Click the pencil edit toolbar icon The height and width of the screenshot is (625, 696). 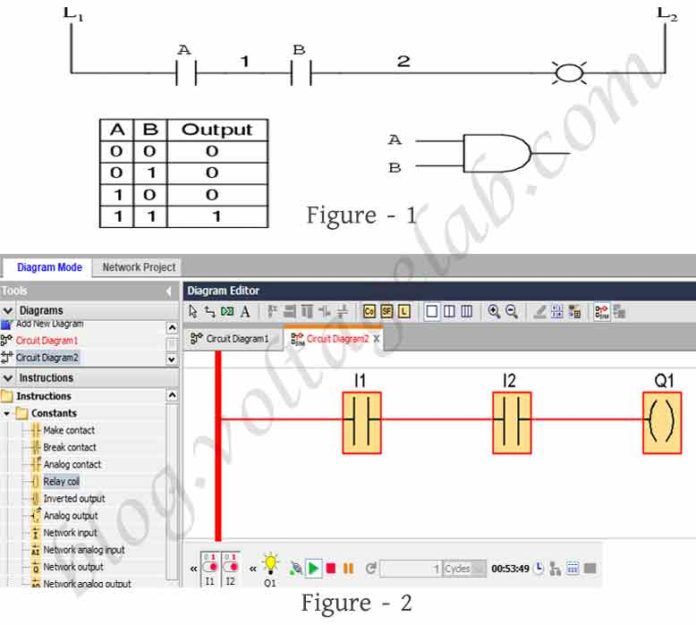coord(539,312)
